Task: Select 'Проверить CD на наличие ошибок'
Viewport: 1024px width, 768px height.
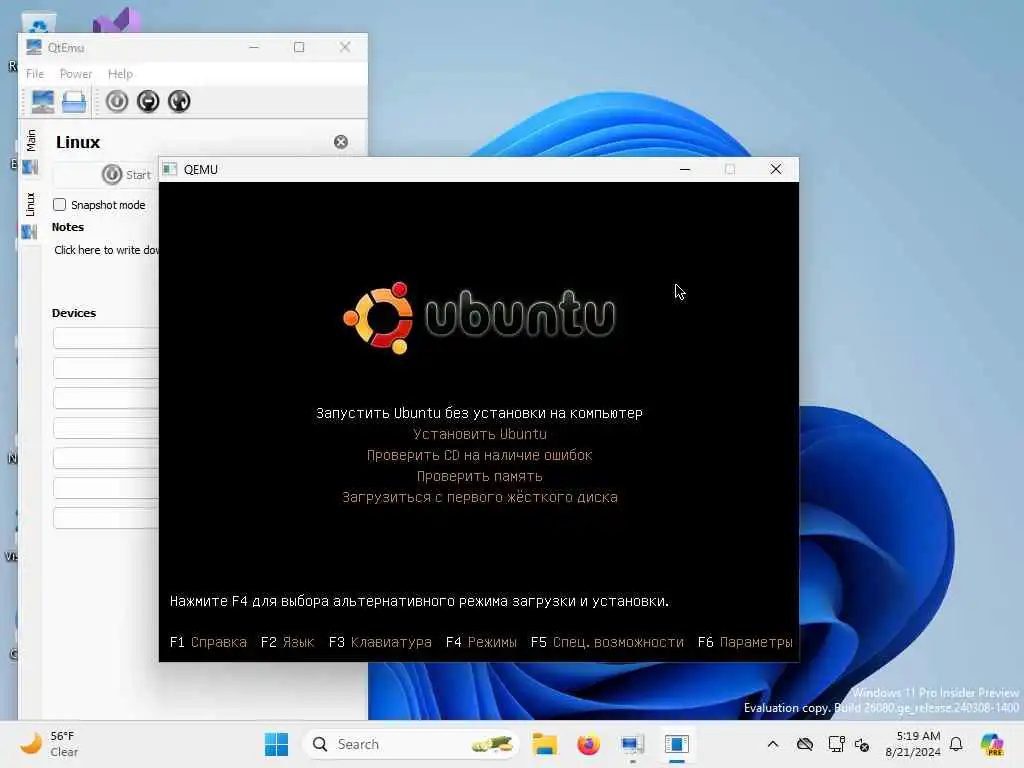Action: (479, 455)
